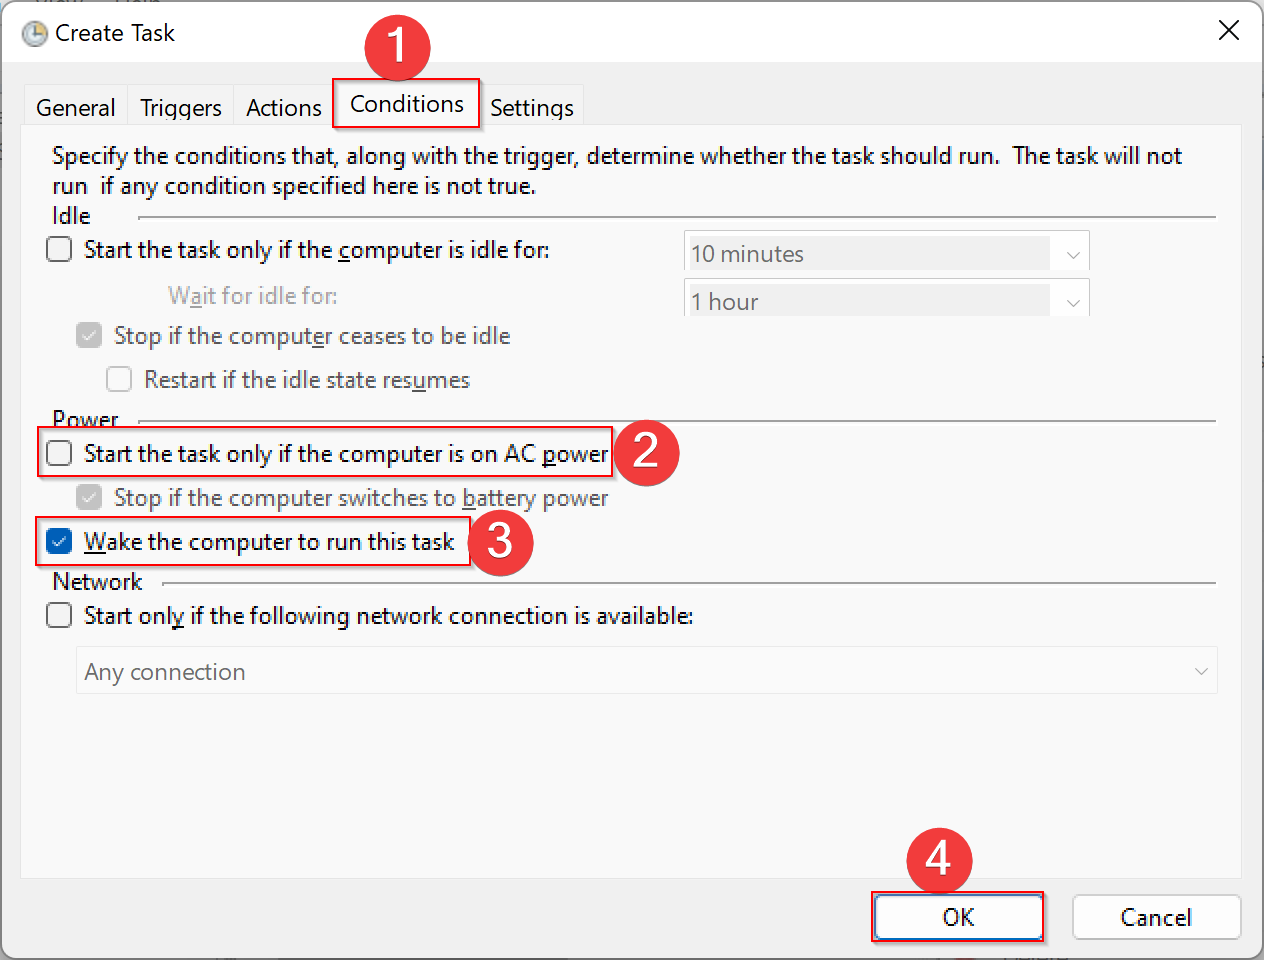Toggle Stop if computer switches to battery power

pos(89,497)
